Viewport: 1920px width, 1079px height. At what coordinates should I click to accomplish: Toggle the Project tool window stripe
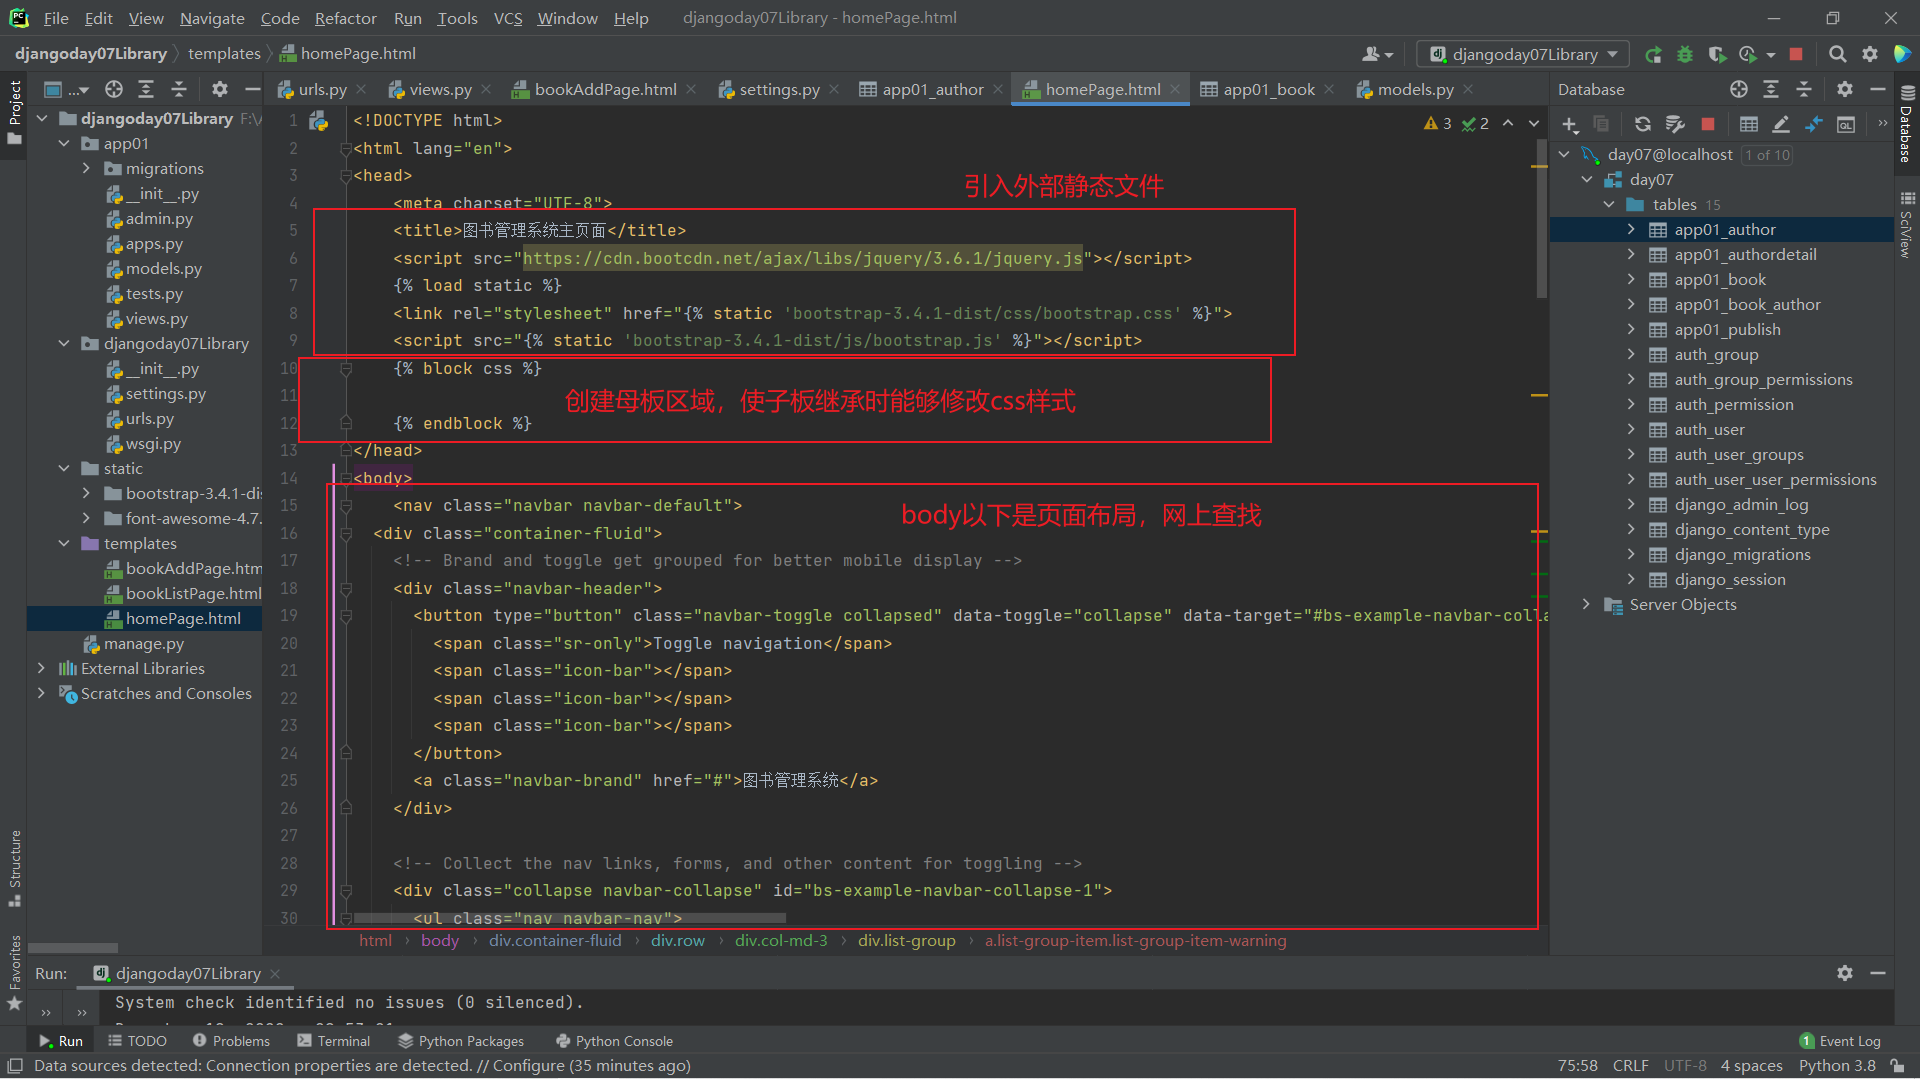14,112
